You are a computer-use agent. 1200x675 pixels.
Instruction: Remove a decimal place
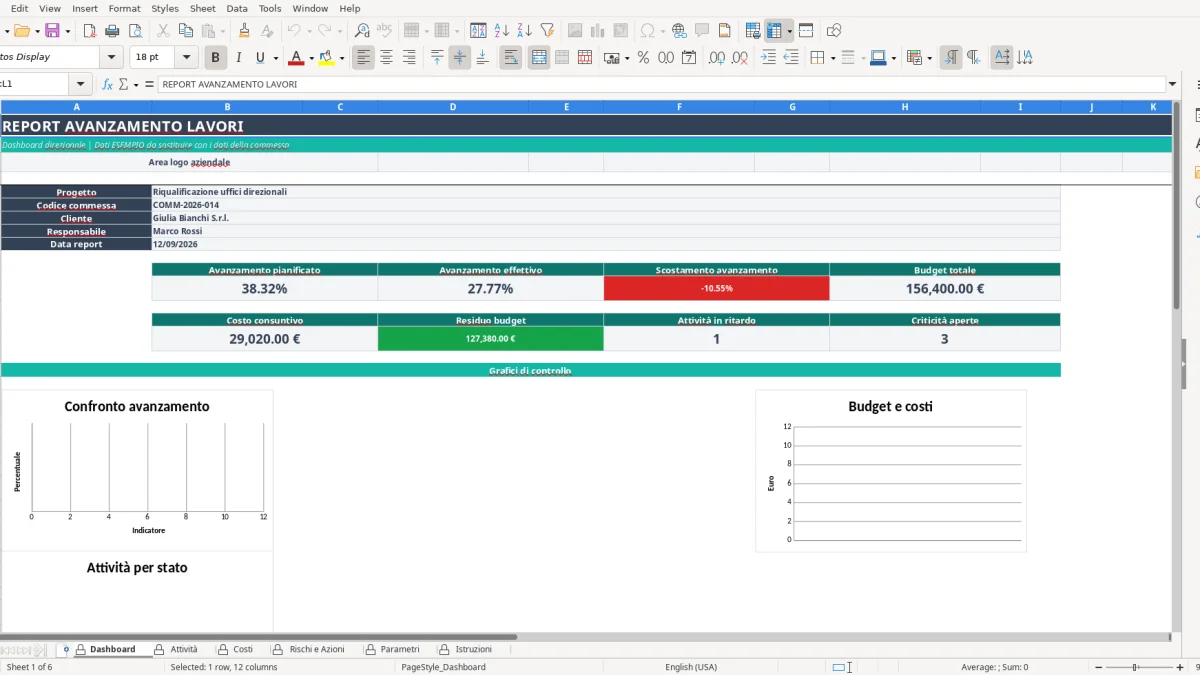pyautogui.click(x=740, y=58)
